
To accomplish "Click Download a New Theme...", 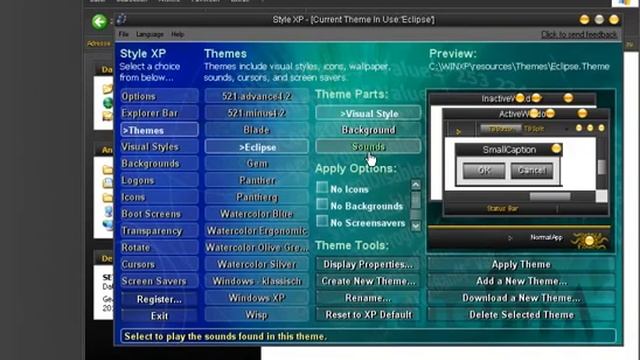I will (x=521, y=298).
